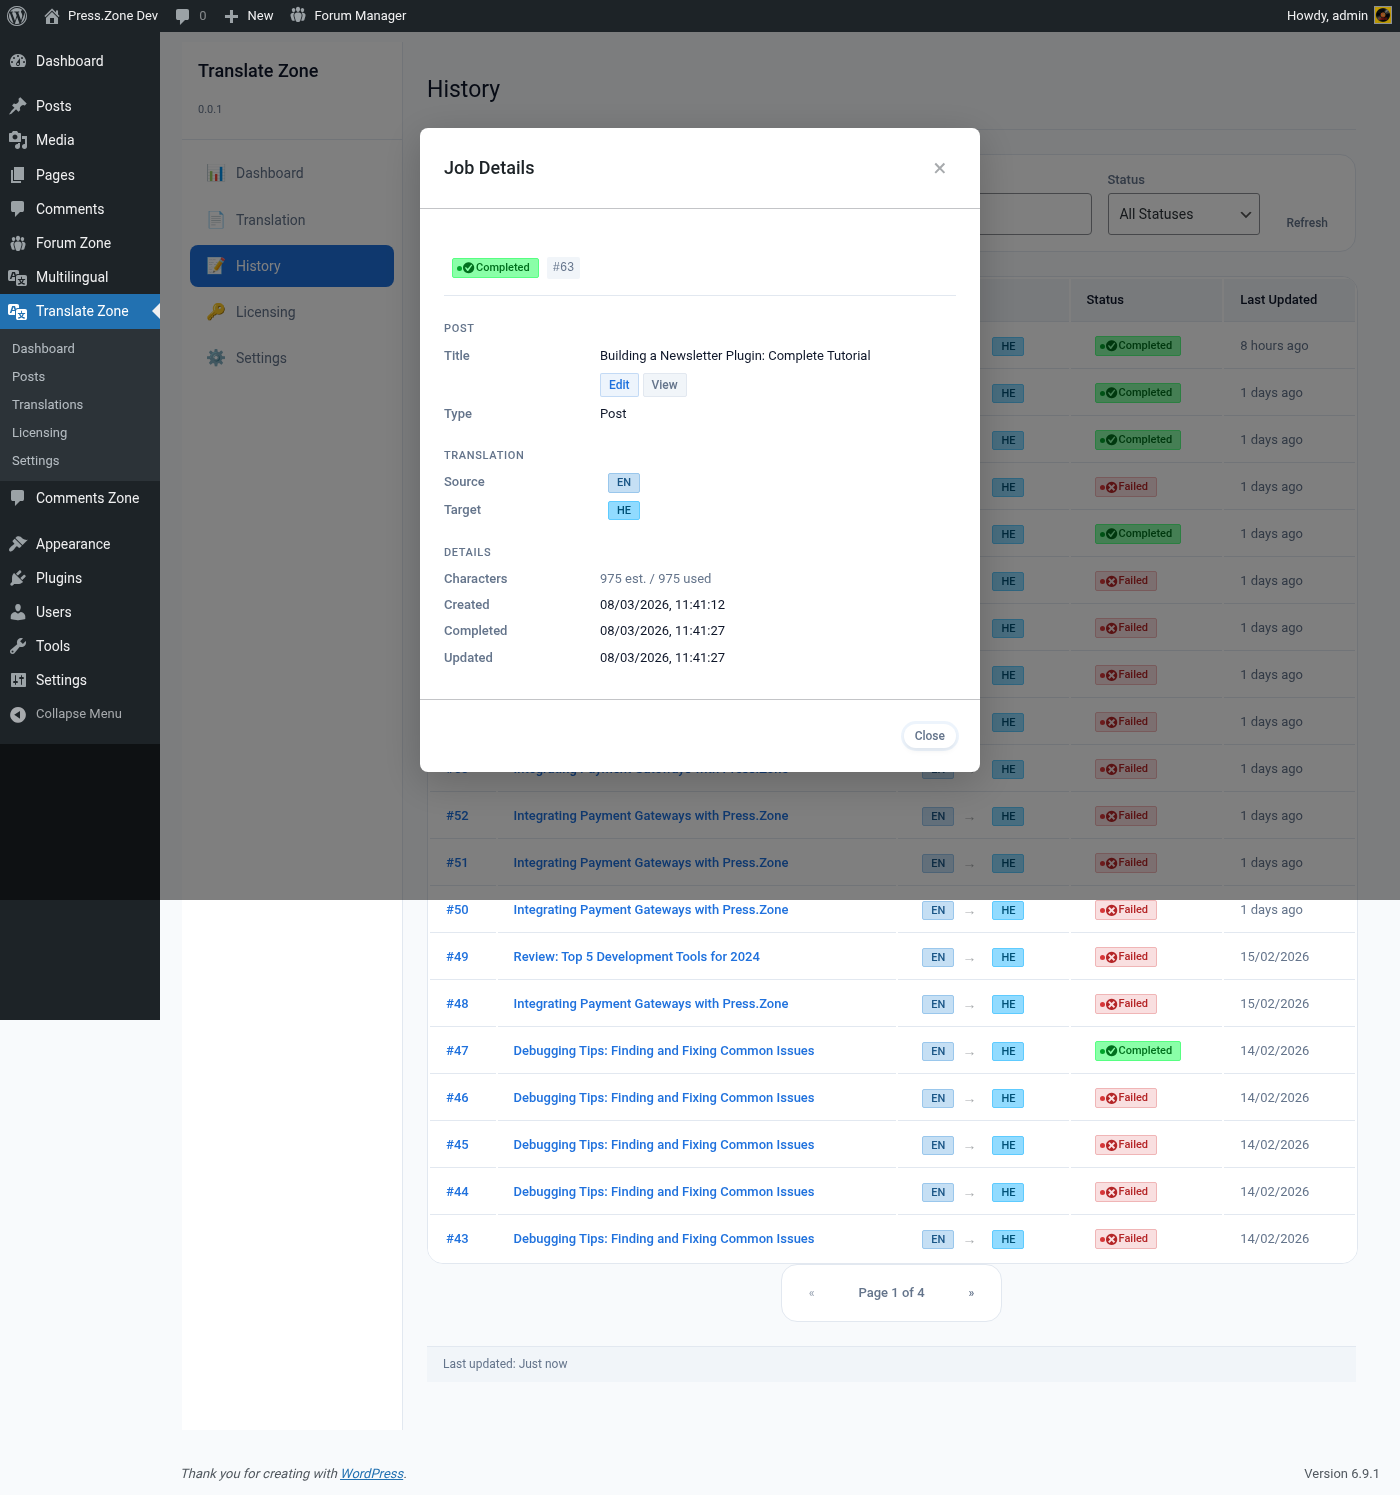Click the Edit button in Job Details
This screenshot has width=1400, height=1495.
619,385
